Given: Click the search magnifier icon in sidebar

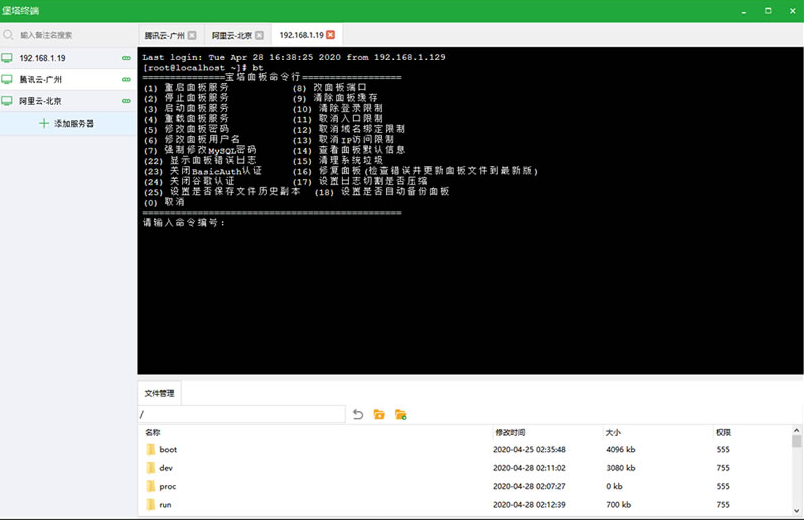Looking at the screenshot, I should coord(9,35).
